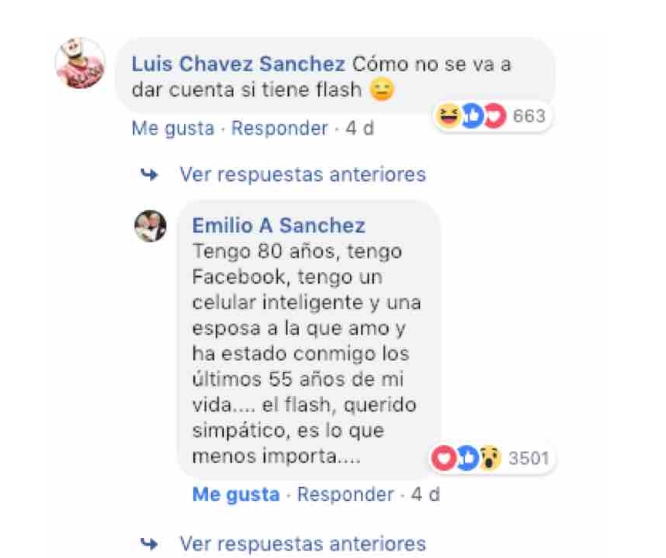Toggle the bold Me gusta under Emilio's comment
666x558 pixels.
[236, 494]
